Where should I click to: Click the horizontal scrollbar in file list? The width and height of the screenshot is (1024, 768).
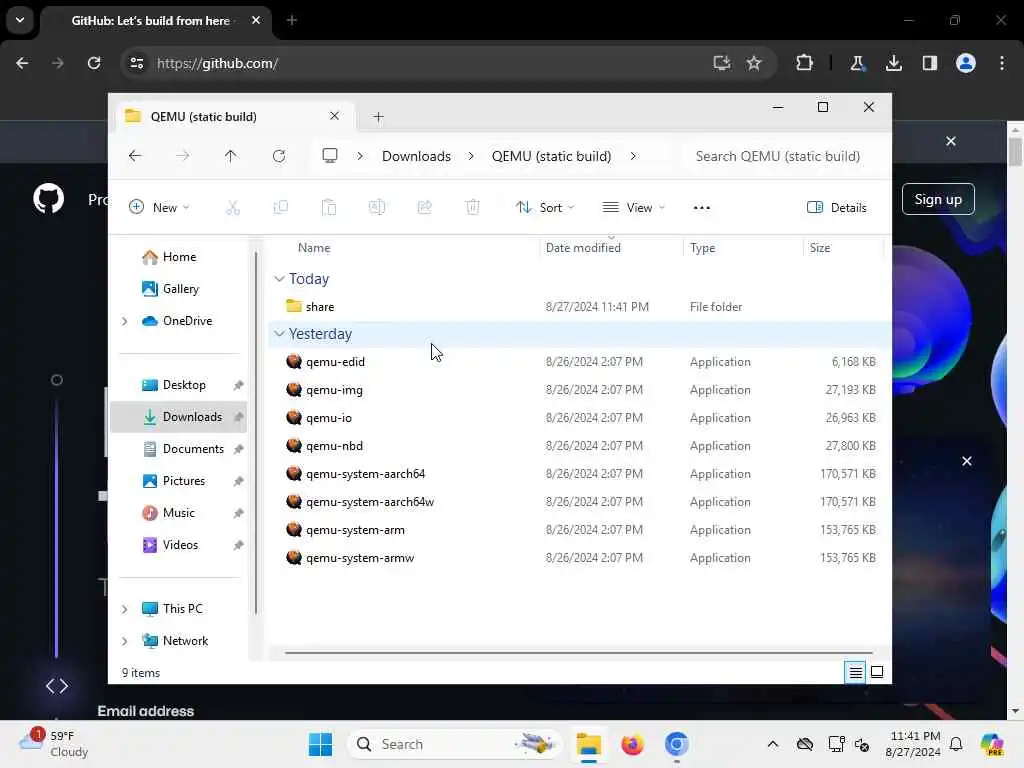coord(579,652)
